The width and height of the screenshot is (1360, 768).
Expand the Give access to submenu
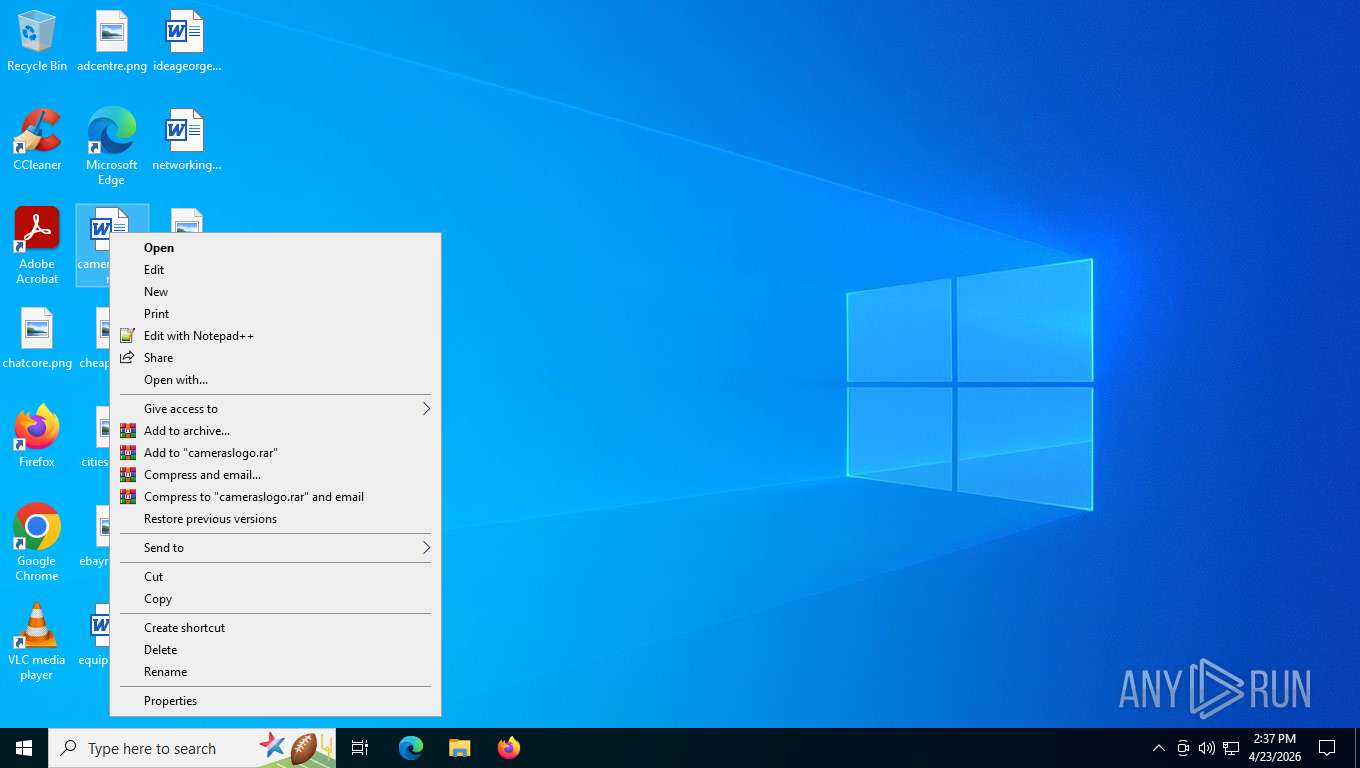[x=275, y=409]
